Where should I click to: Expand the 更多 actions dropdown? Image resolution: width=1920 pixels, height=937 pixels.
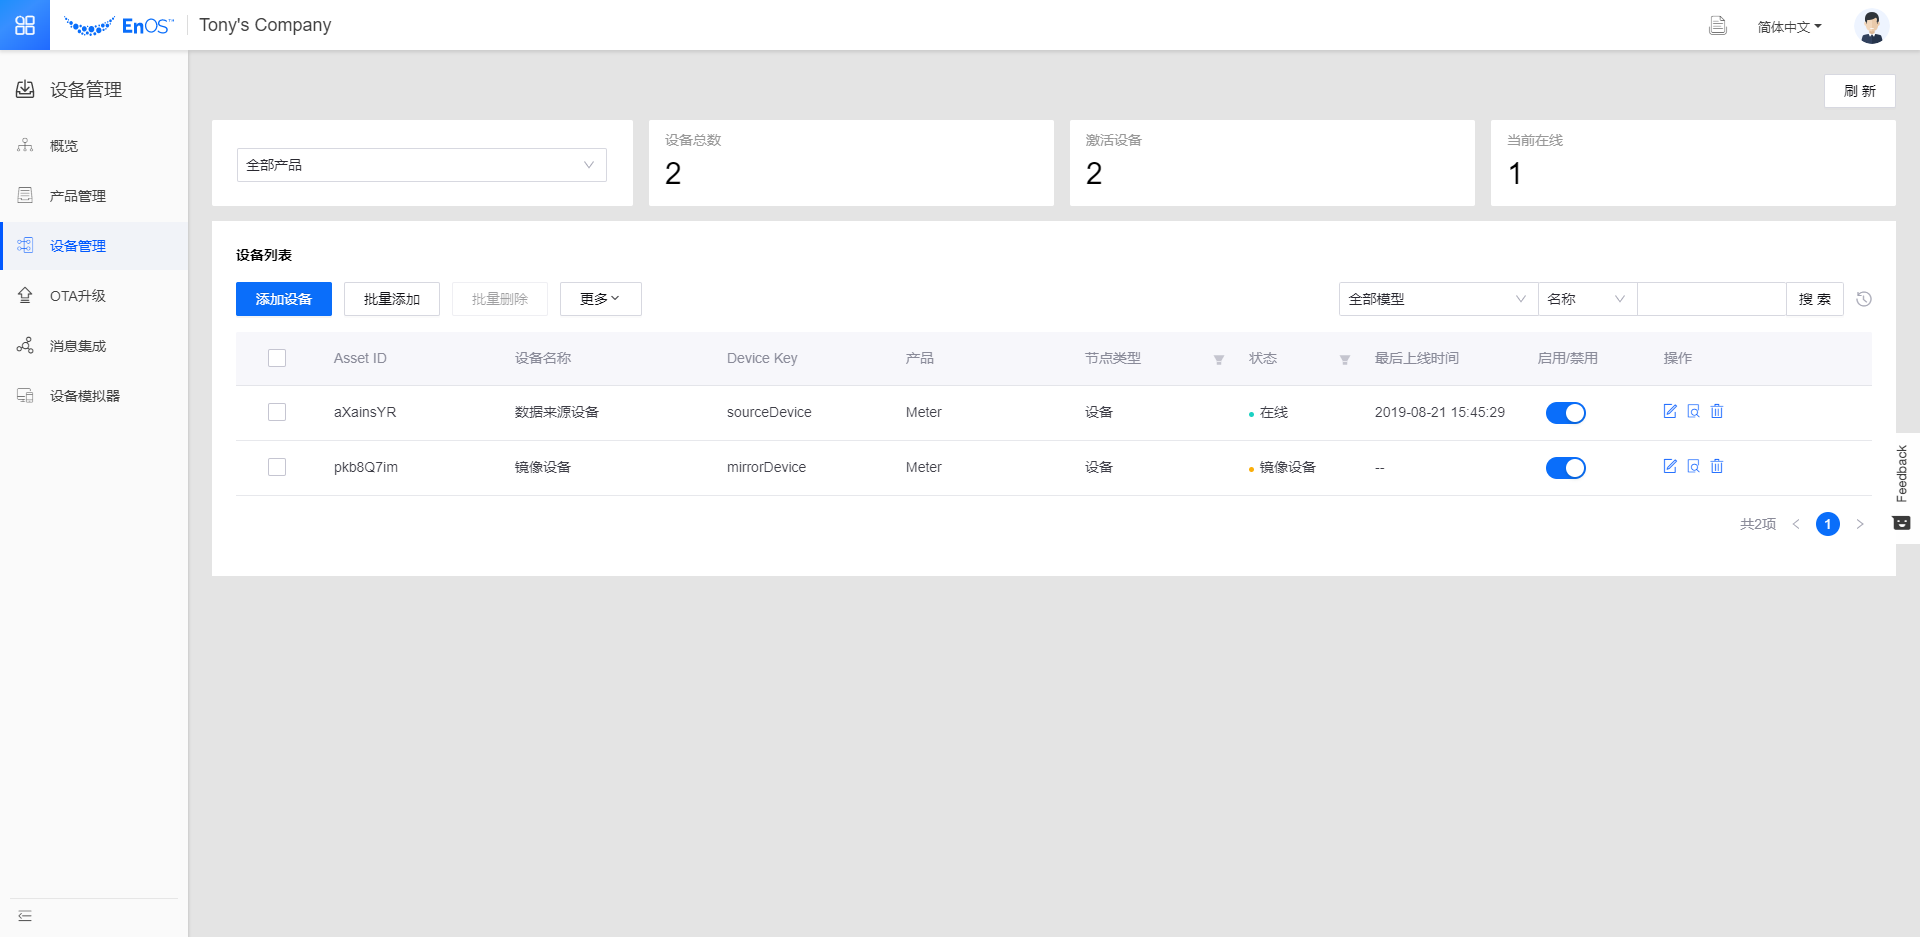[600, 299]
